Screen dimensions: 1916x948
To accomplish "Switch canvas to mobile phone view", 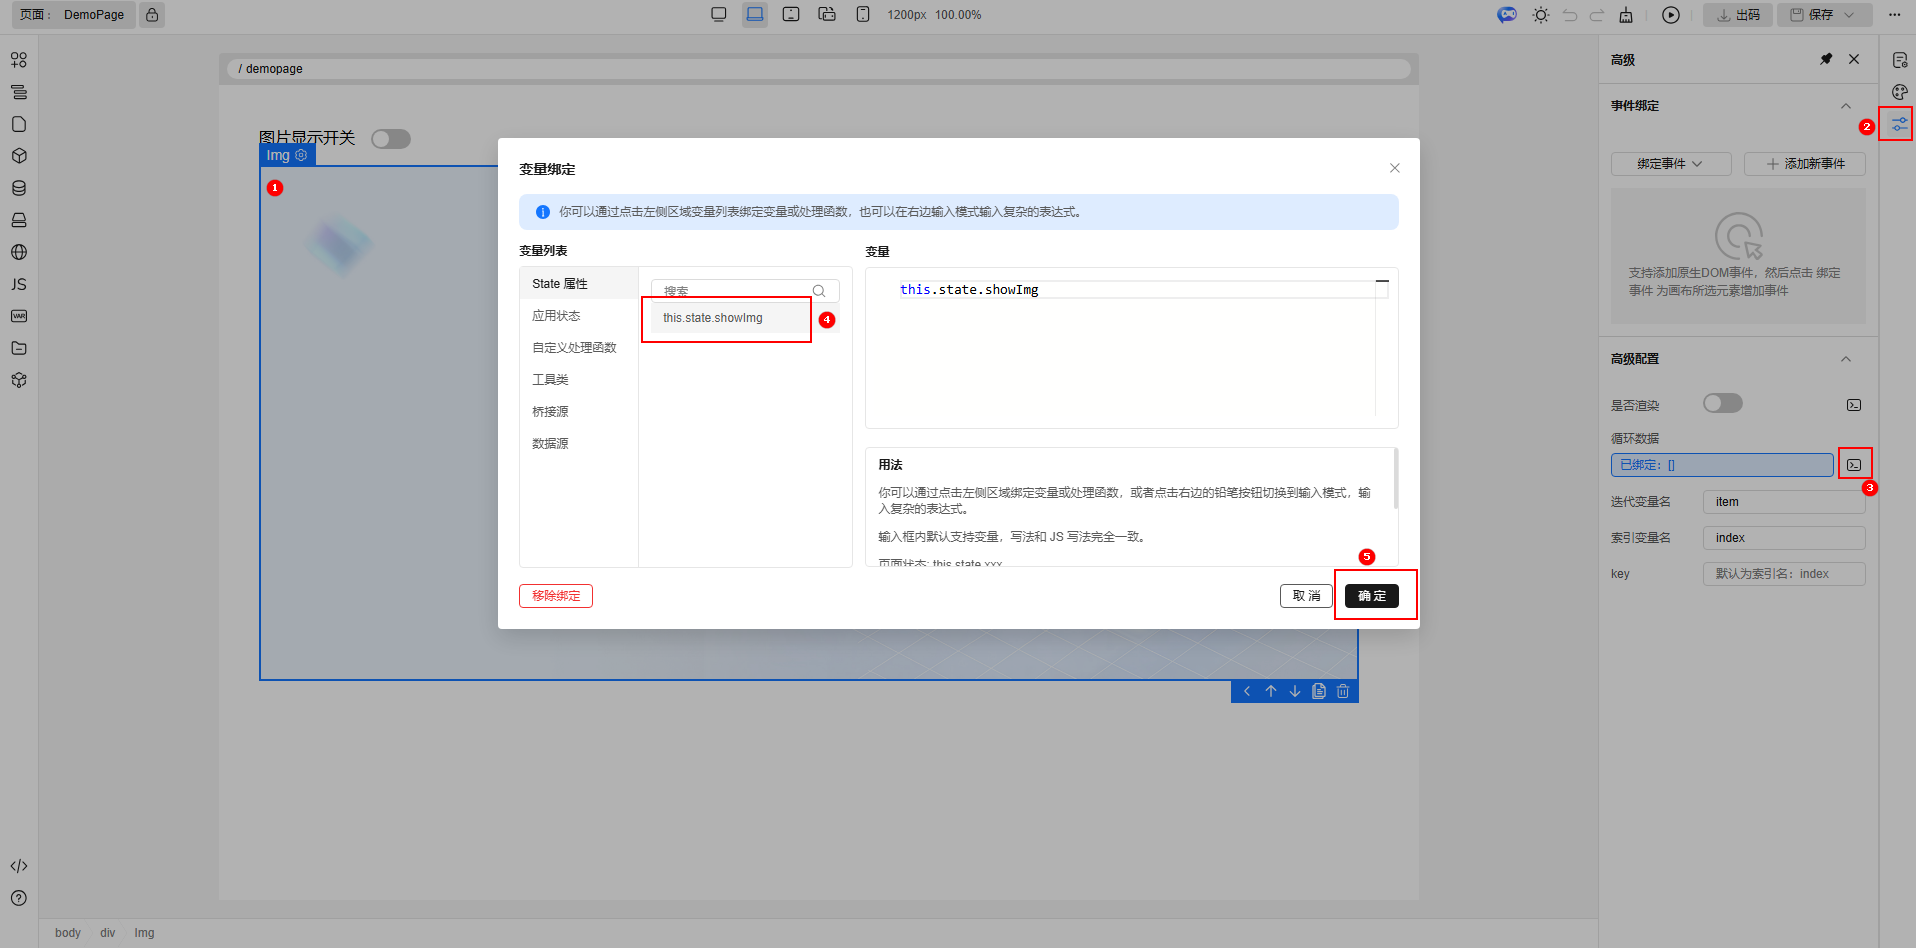I will (862, 14).
